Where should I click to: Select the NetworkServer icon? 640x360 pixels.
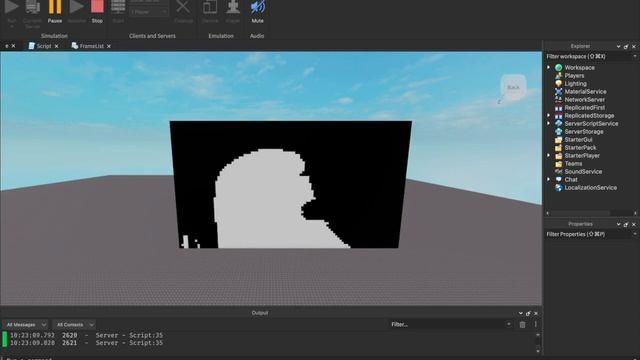click(558, 99)
